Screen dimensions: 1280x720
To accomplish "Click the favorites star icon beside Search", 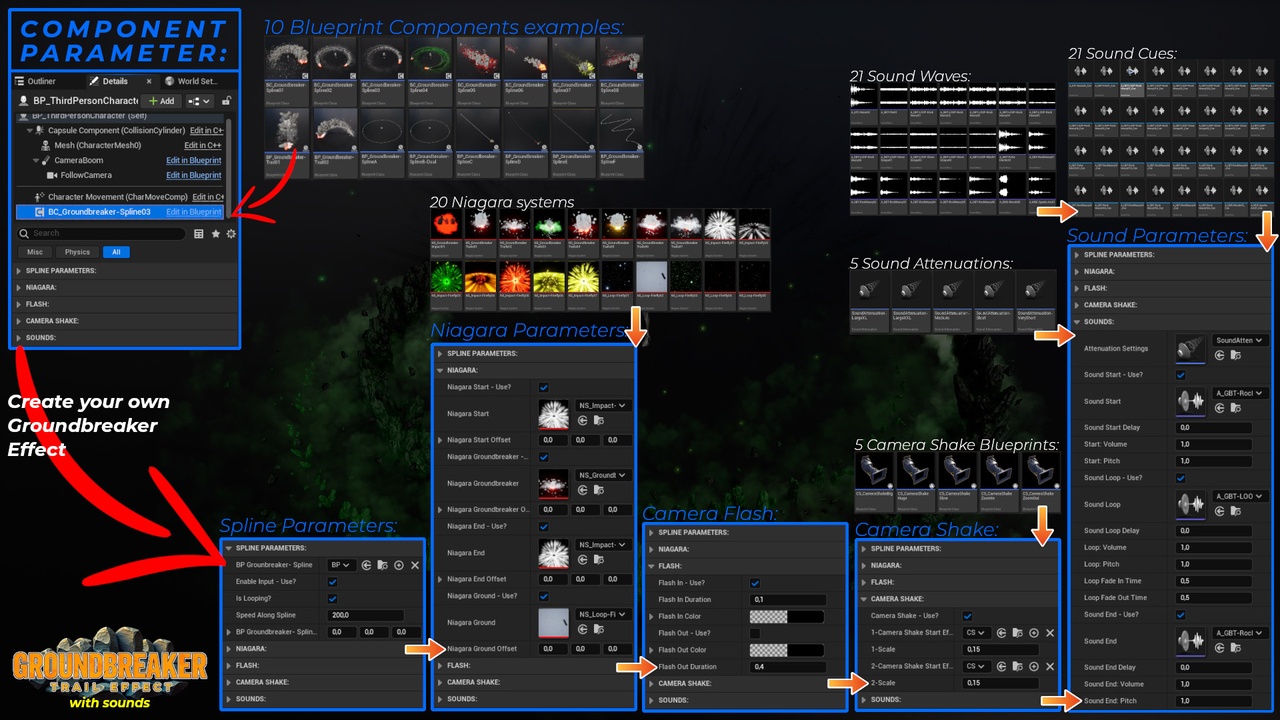I will (215, 234).
